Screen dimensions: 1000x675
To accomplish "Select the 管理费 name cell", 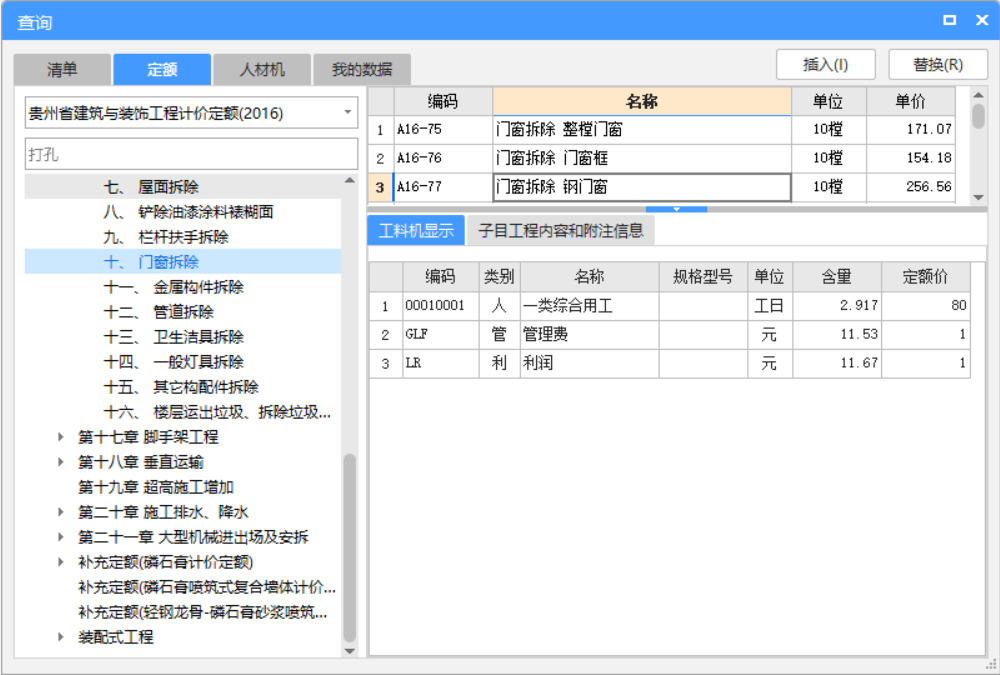I will point(590,334).
